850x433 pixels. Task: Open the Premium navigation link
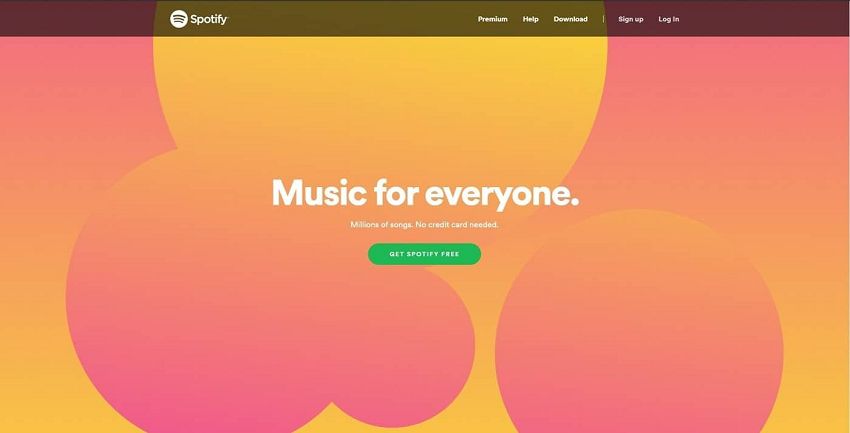(x=492, y=19)
